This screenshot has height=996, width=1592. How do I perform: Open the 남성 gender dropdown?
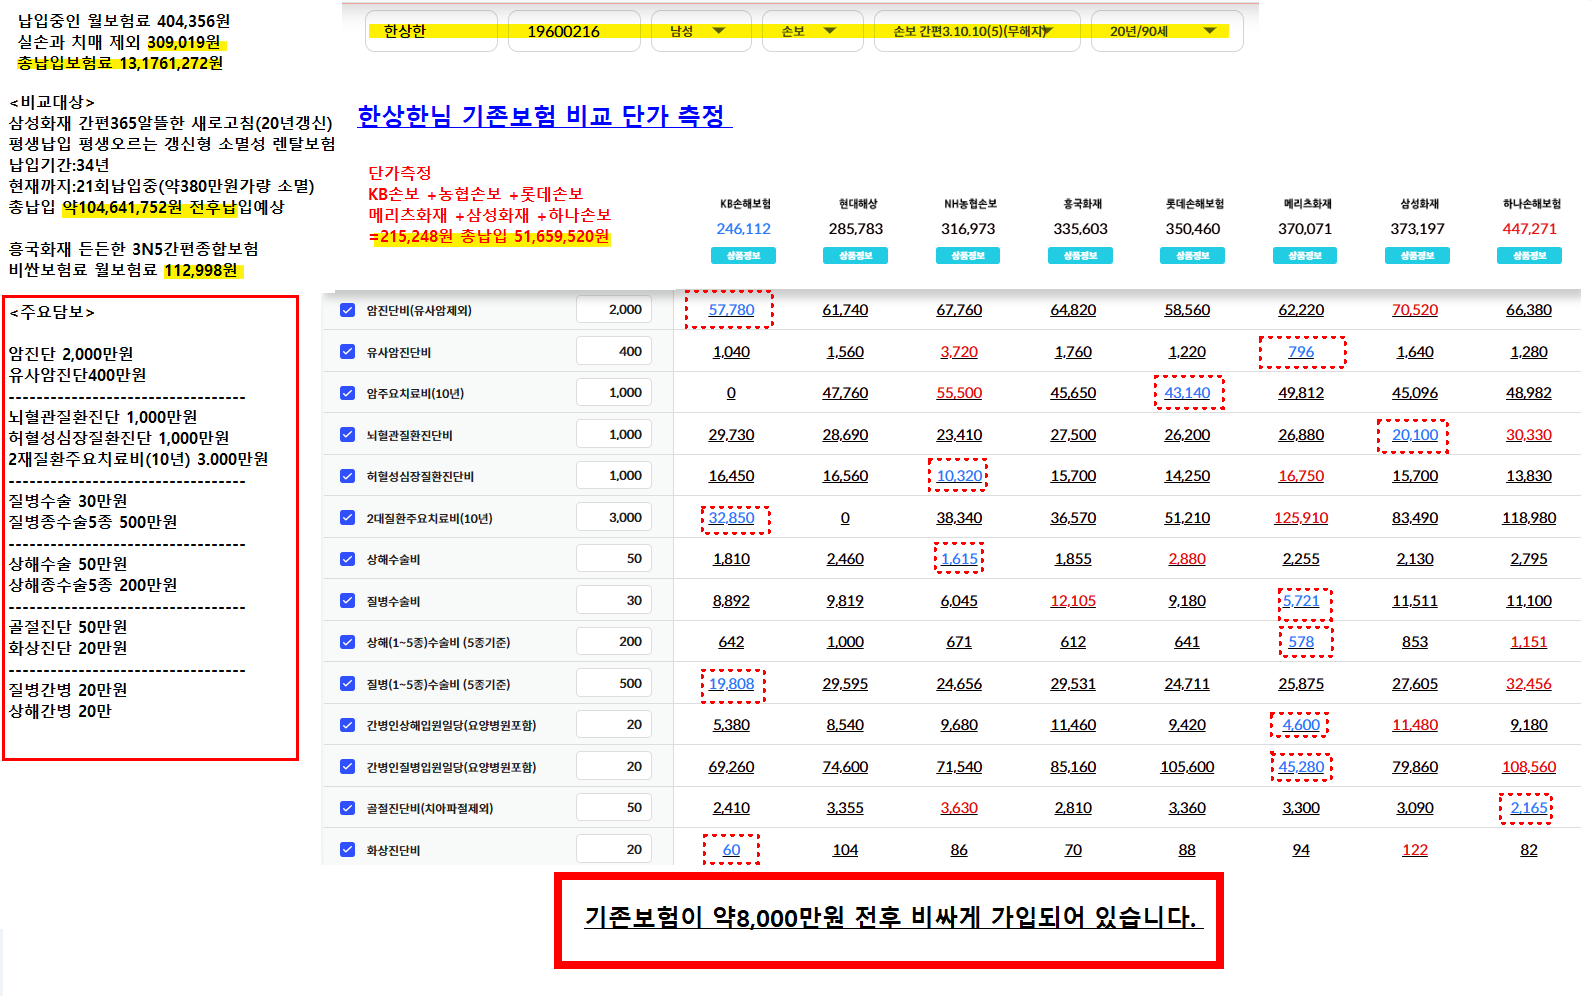coord(701,31)
